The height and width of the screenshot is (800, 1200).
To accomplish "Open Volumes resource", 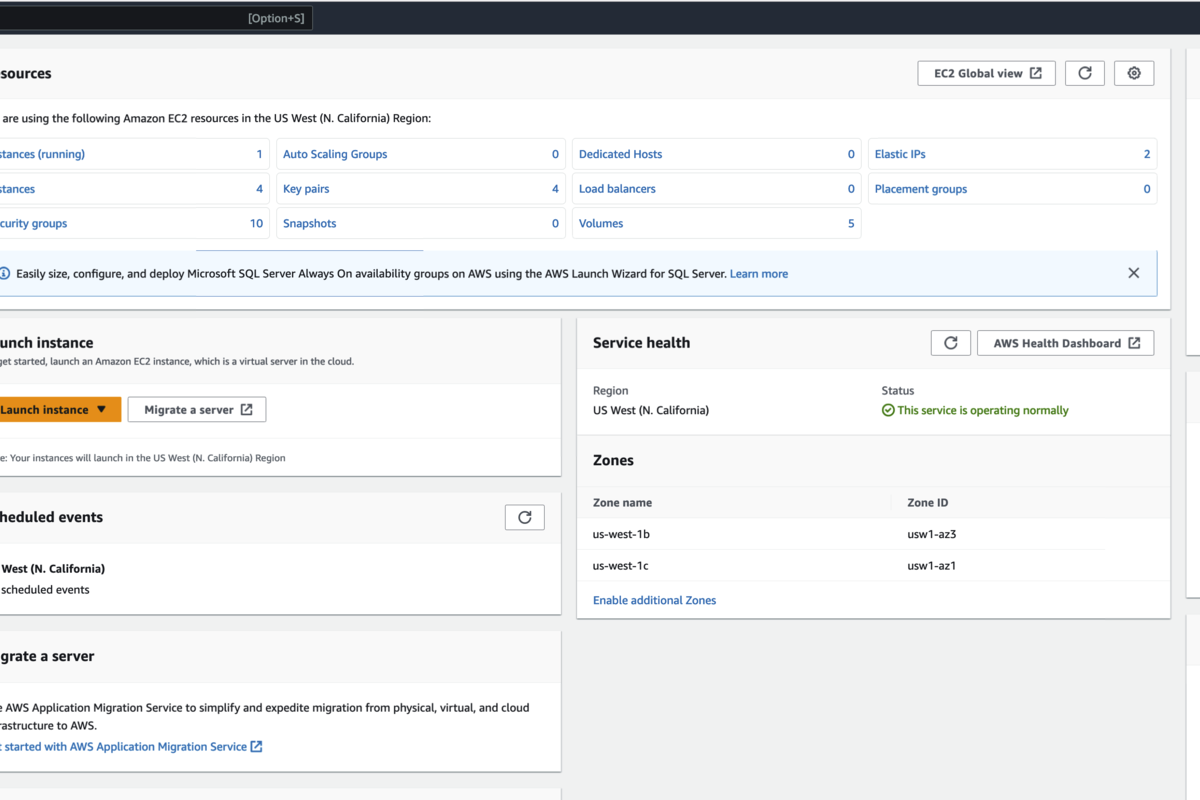I will (x=601, y=224).
